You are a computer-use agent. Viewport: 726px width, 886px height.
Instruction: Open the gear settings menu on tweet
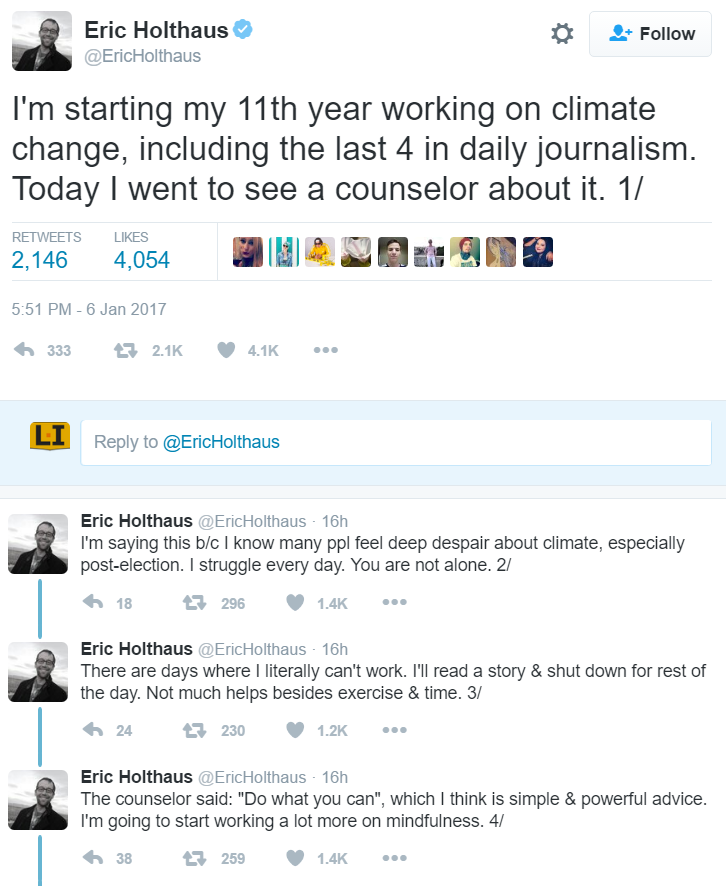coord(562,34)
